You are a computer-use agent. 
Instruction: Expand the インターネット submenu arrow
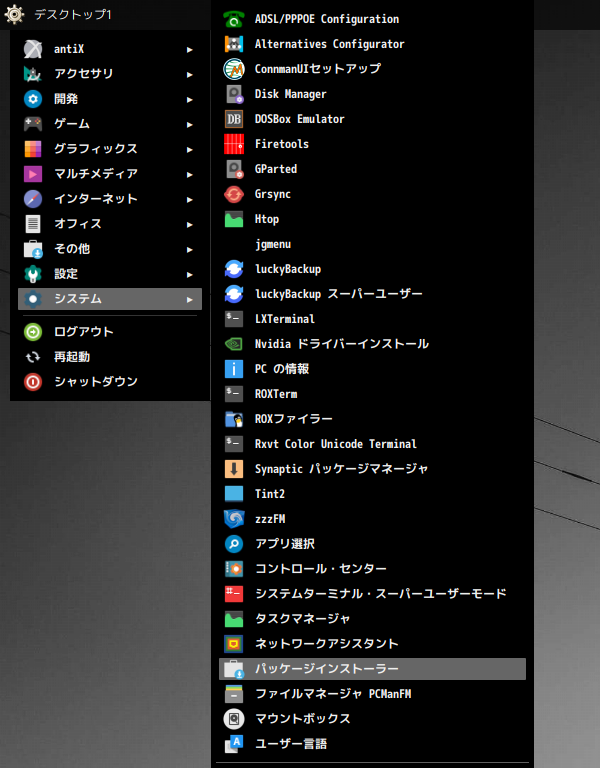pos(190,199)
